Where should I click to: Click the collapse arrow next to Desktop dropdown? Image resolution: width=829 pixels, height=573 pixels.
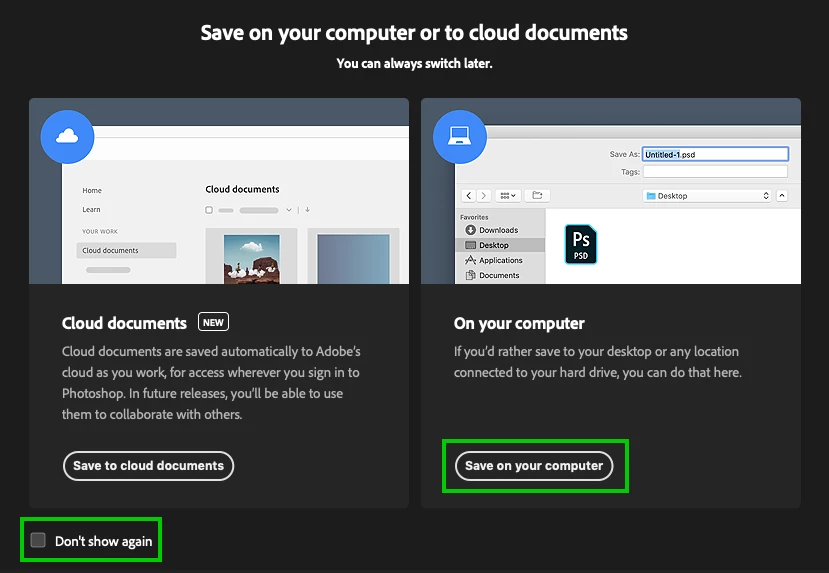pyautogui.click(x=782, y=196)
